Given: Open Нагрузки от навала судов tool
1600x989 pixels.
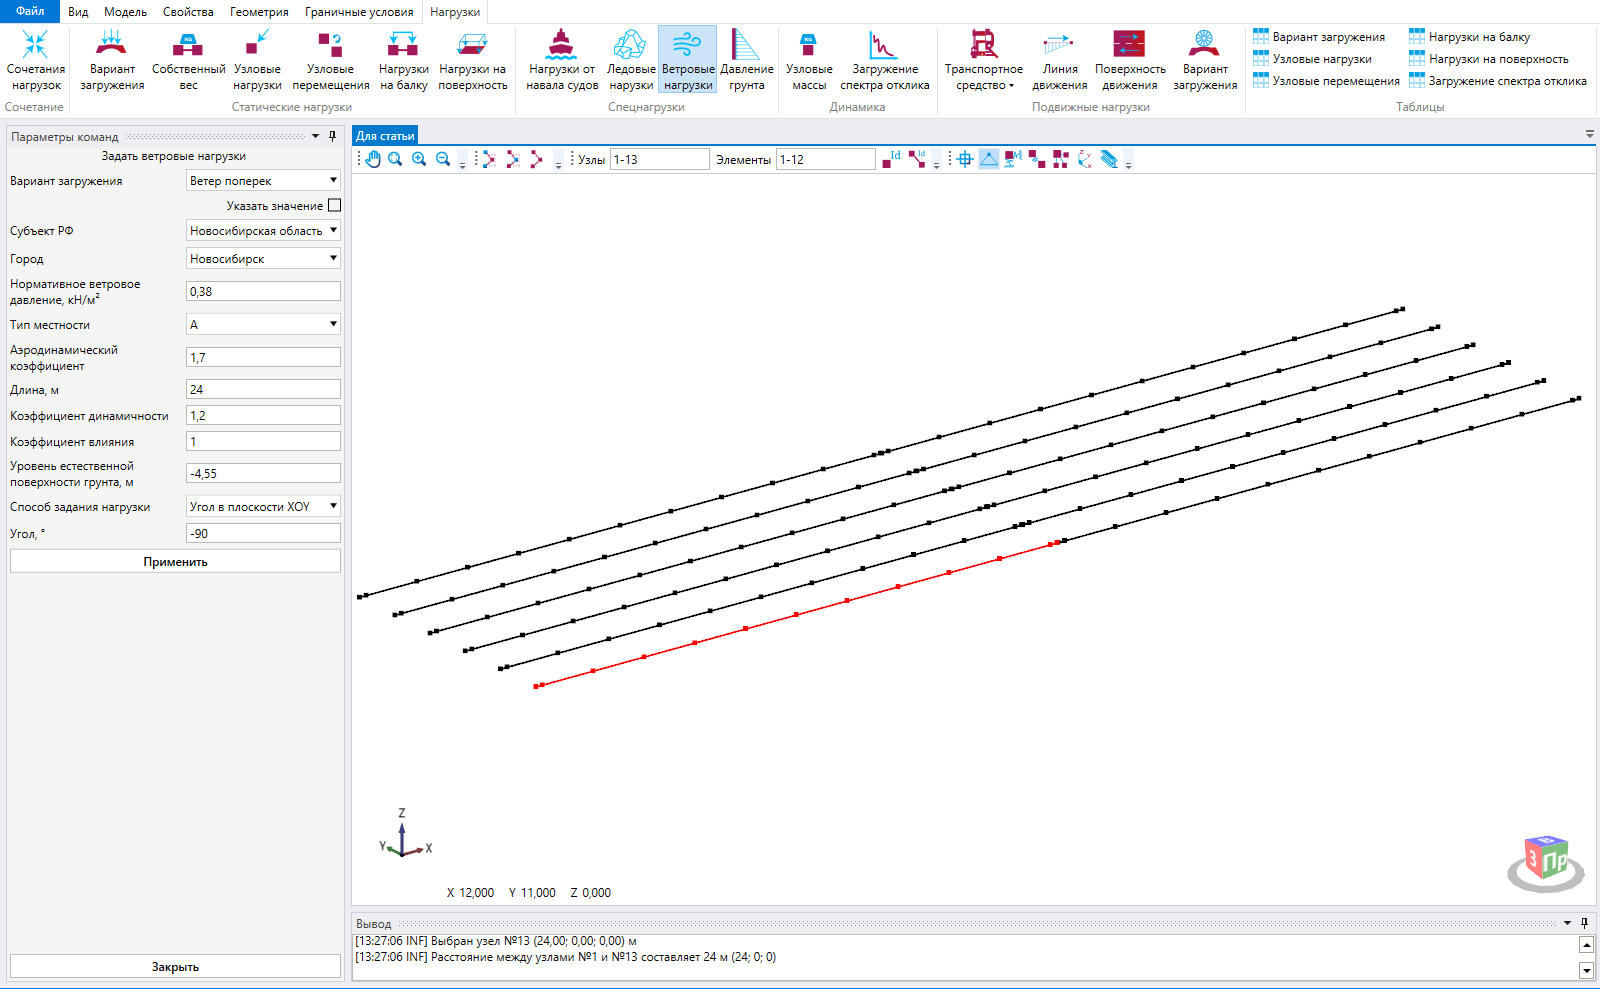Looking at the screenshot, I should pyautogui.click(x=562, y=60).
